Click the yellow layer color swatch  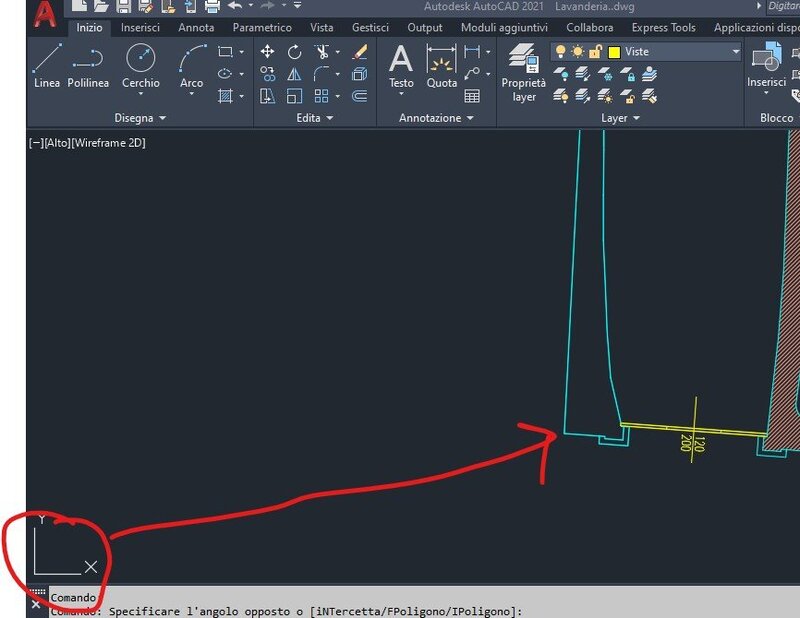[614, 52]
